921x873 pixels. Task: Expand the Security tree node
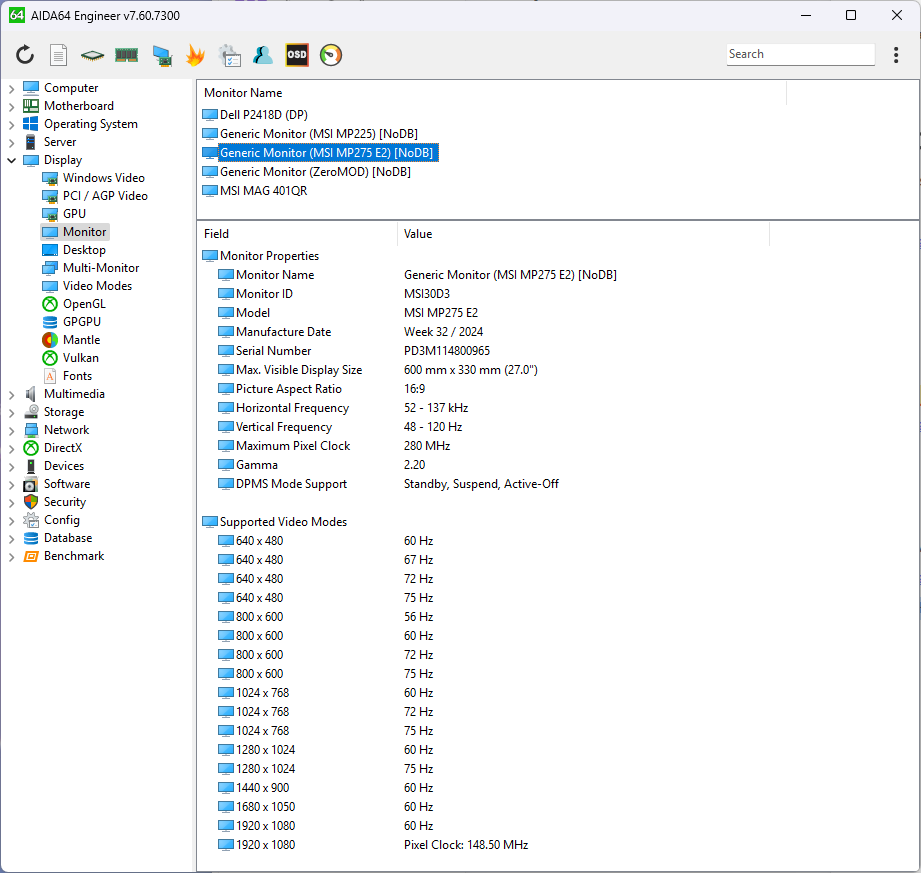(11, 503)
